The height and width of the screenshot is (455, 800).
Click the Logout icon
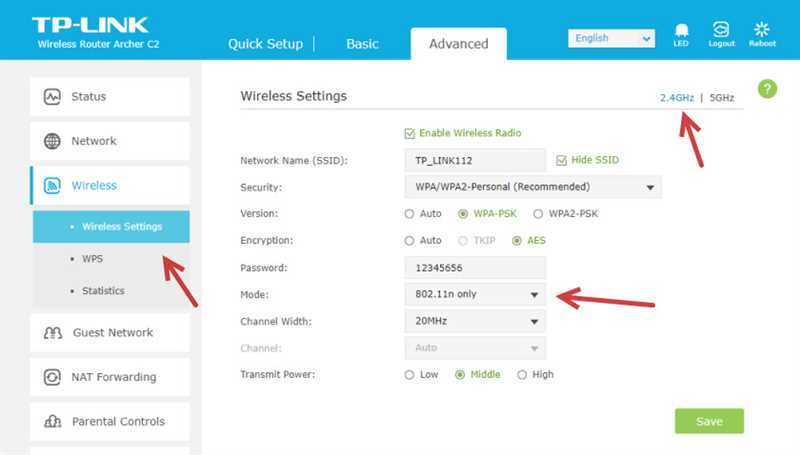pyautogui.click(x=721, y=30)
